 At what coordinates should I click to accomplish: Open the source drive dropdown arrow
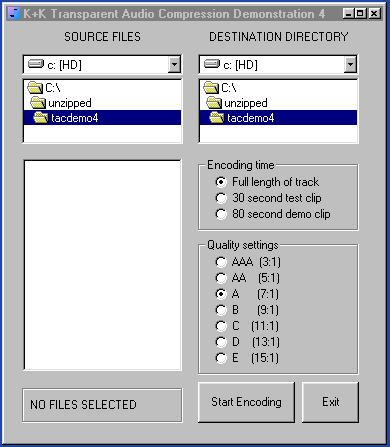coord(174,64)
